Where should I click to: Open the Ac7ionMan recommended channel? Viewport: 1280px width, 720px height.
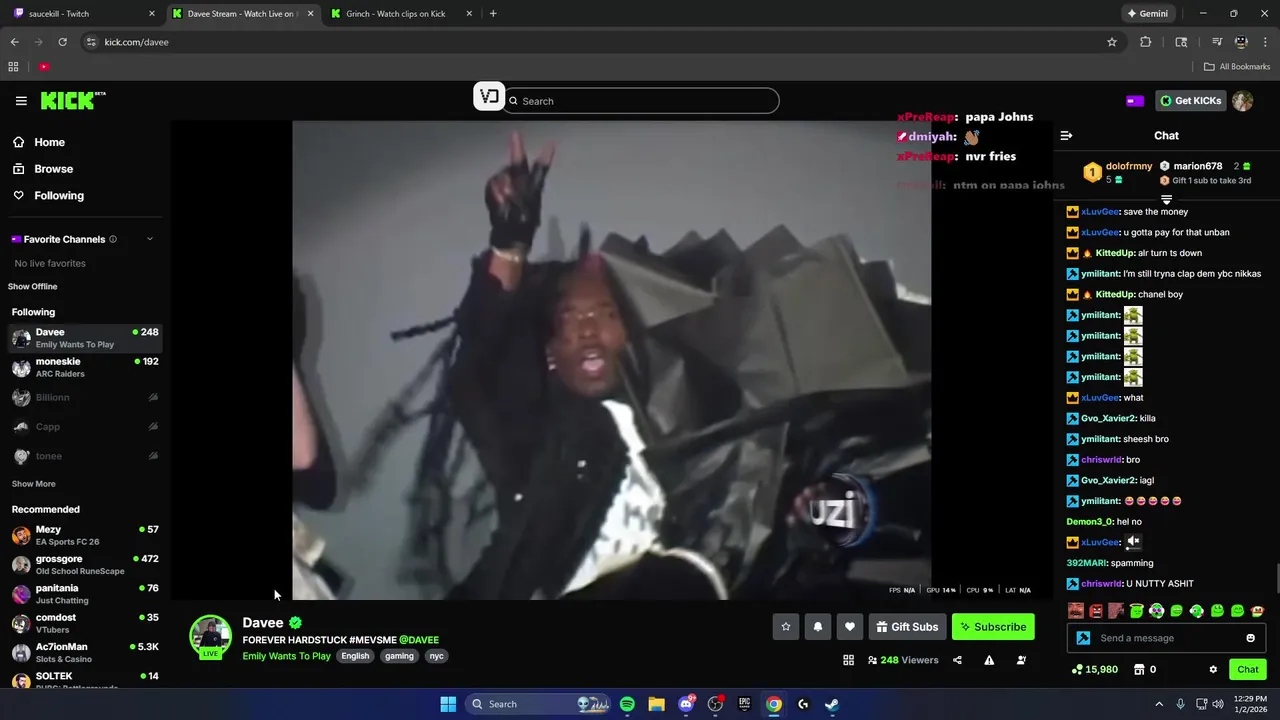point(85,653)
